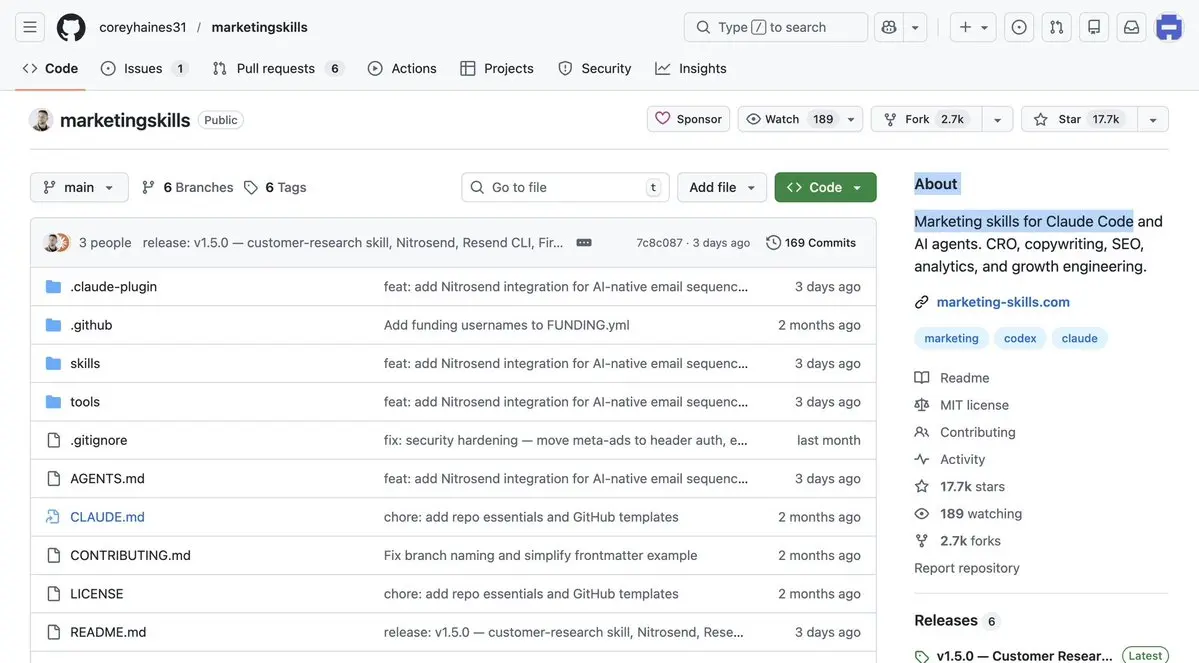Click the Go to file search field
Image resolution: width=1199 pixels, height=663 pixels.
tap(565, 187)
